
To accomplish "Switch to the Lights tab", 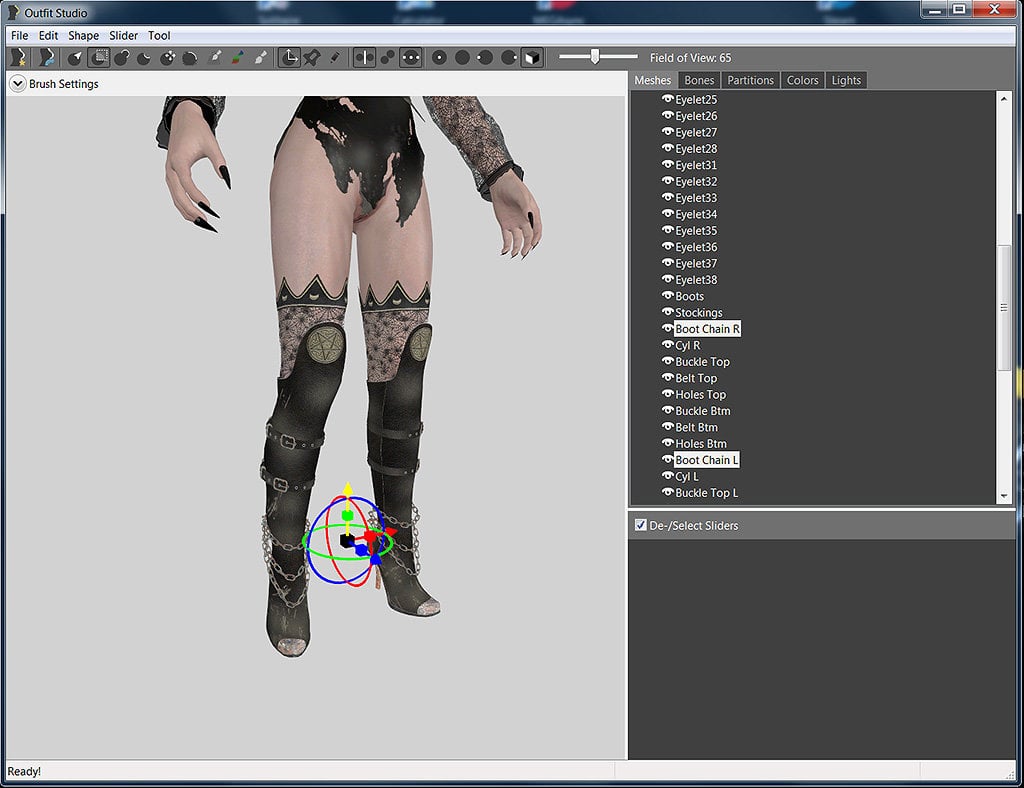I will 846,80.
